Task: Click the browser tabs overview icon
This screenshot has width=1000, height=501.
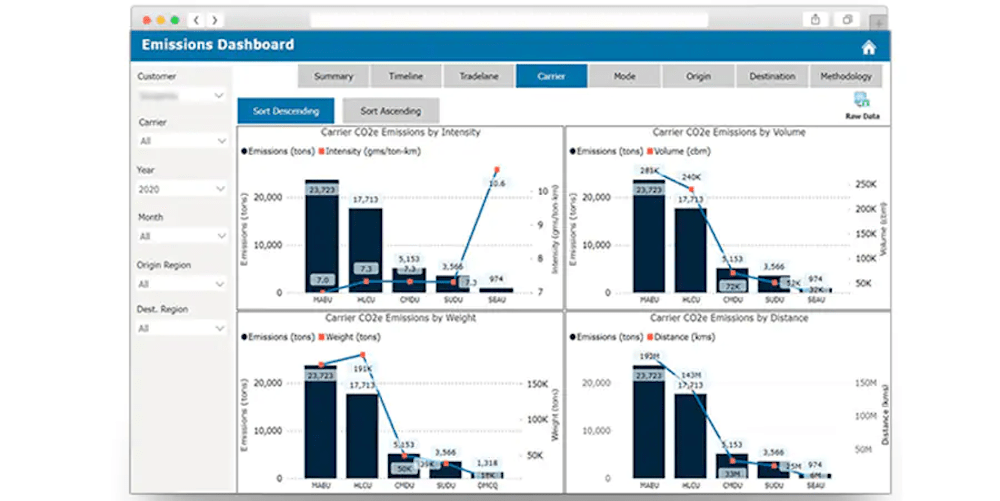Action: coord(847,19)
